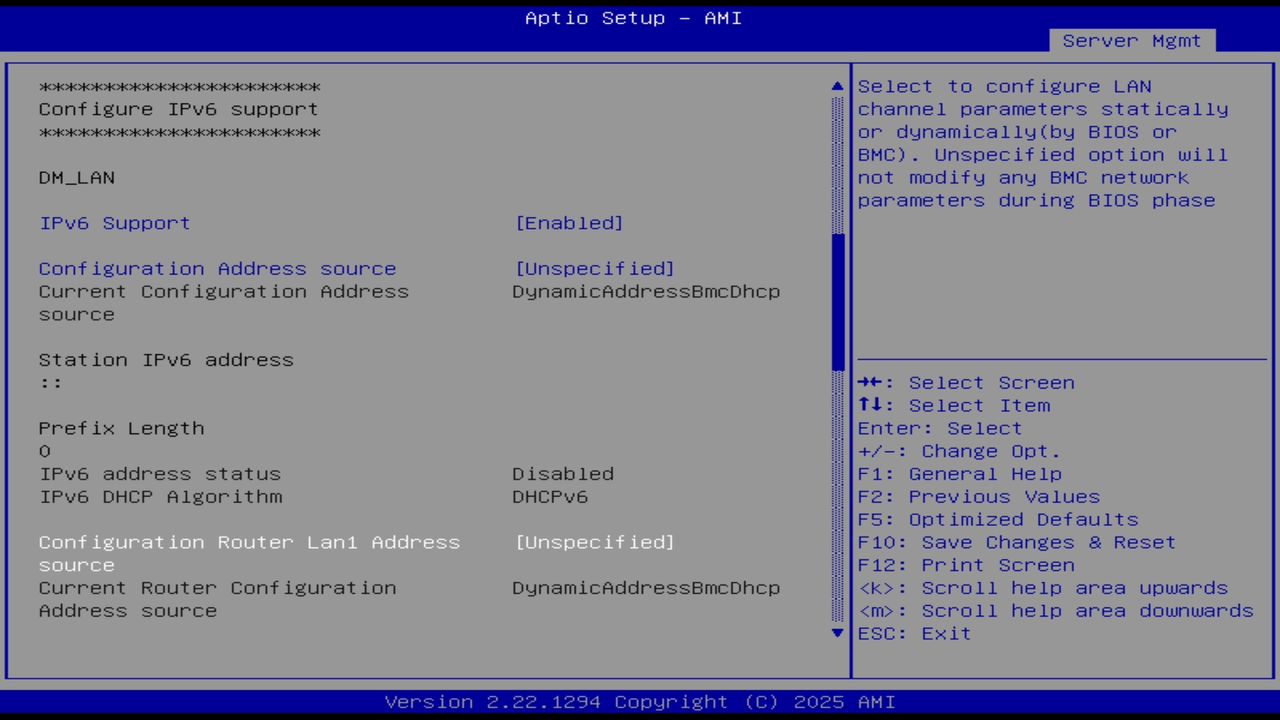Open Configuration Router Lan1 Address source options
1280x720 pixels.
(595, 541)
